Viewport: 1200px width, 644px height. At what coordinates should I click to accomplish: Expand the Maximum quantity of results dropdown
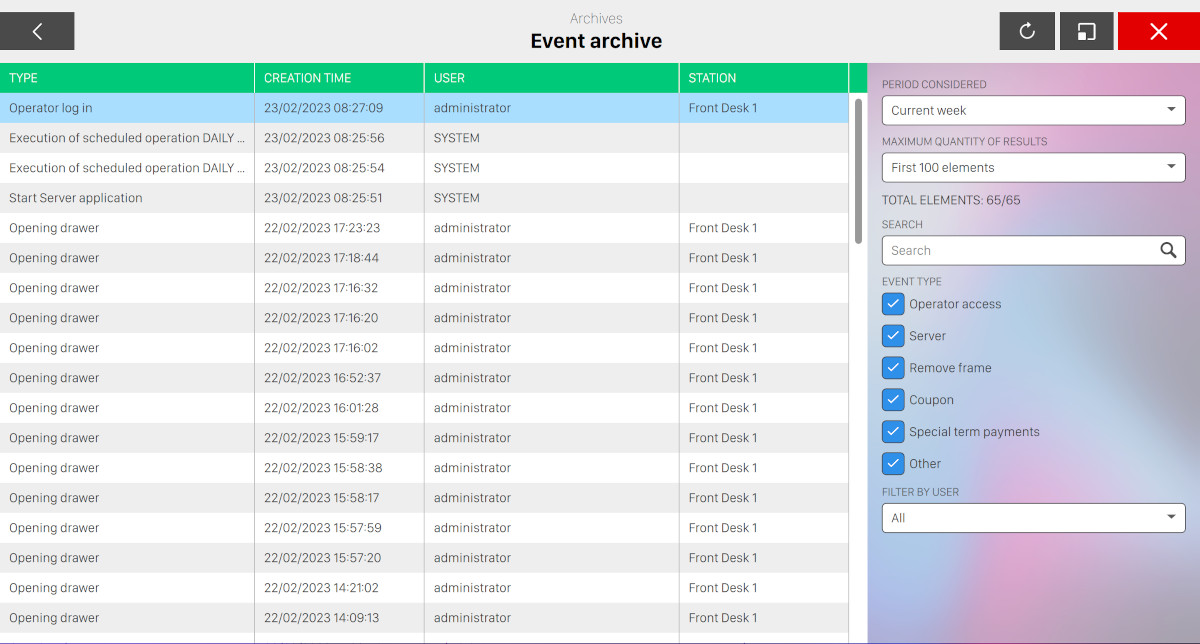click(1033, 167)
